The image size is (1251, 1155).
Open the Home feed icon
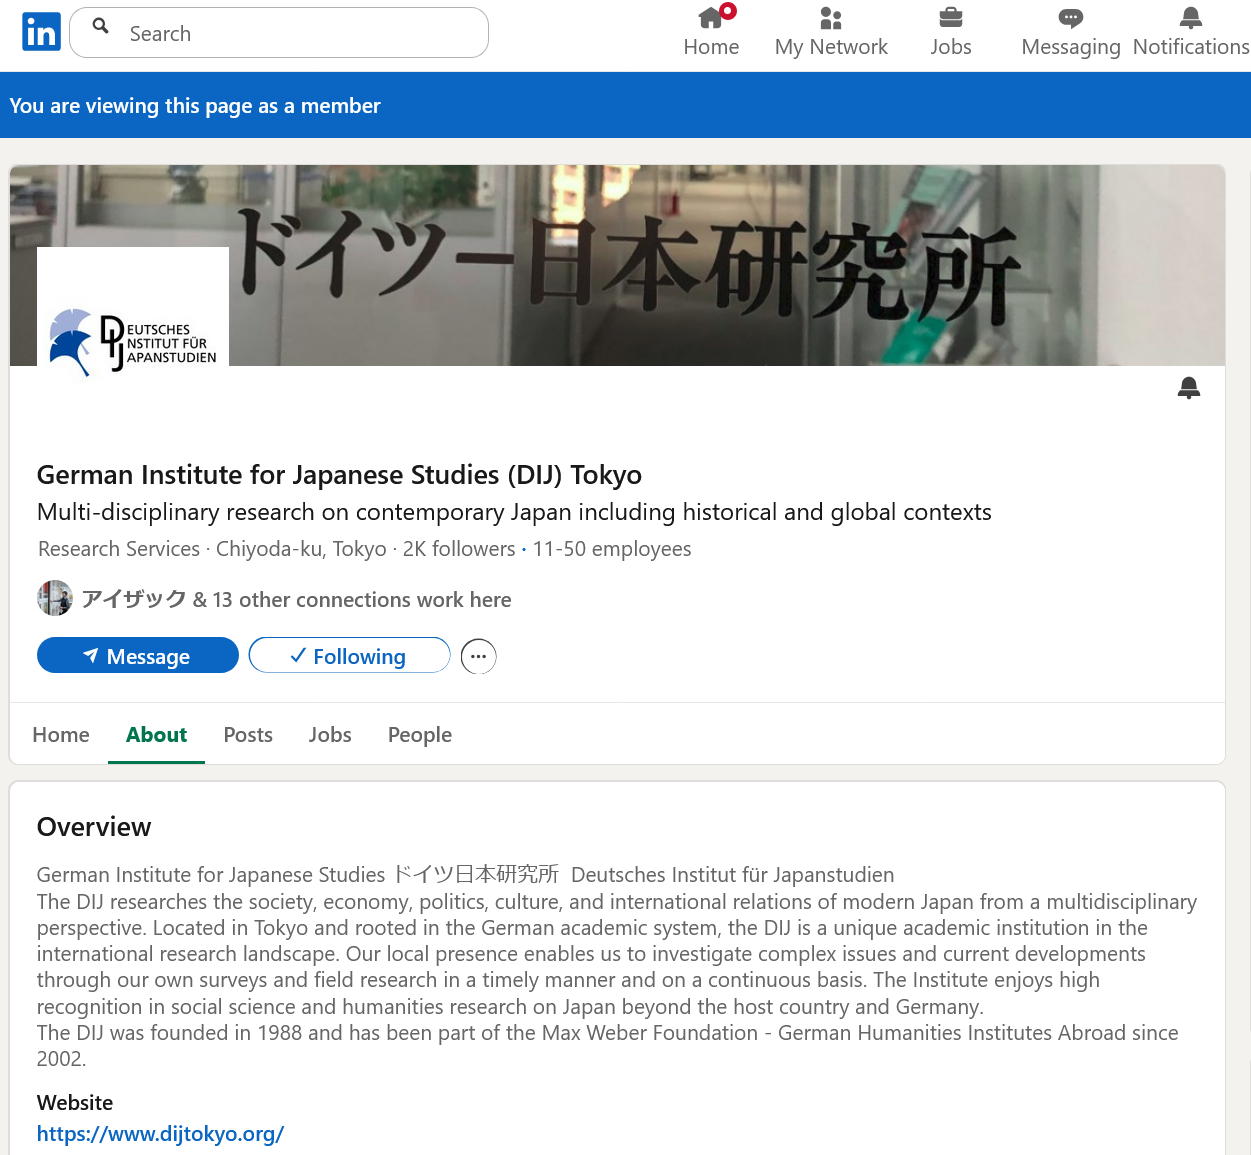(x=711, y=18)
